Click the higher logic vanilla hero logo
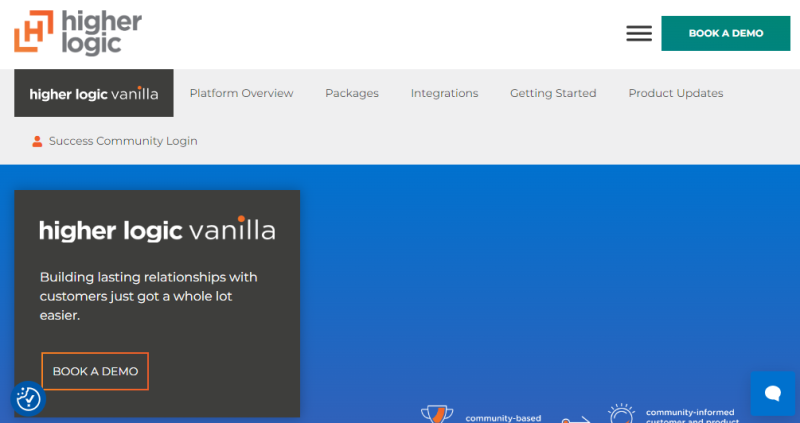 coord(157,229)
